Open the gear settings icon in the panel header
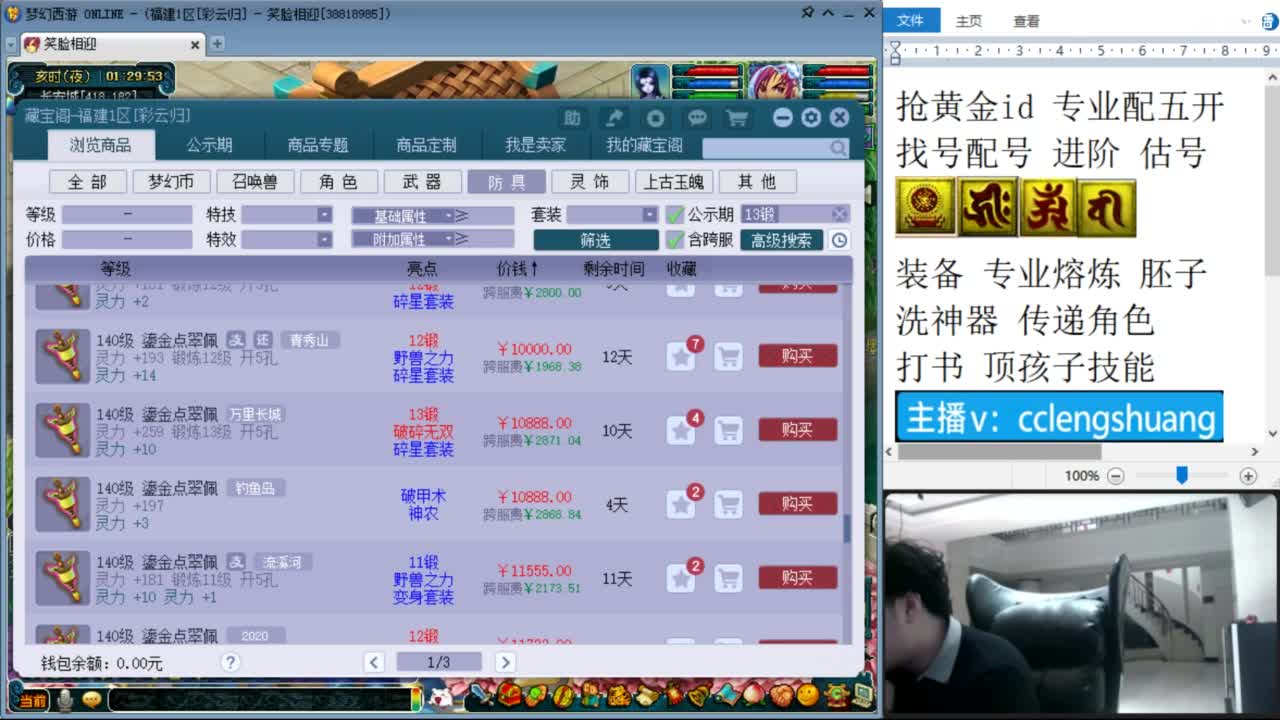Screen dimensions: 1280x720 coord(811,118)
